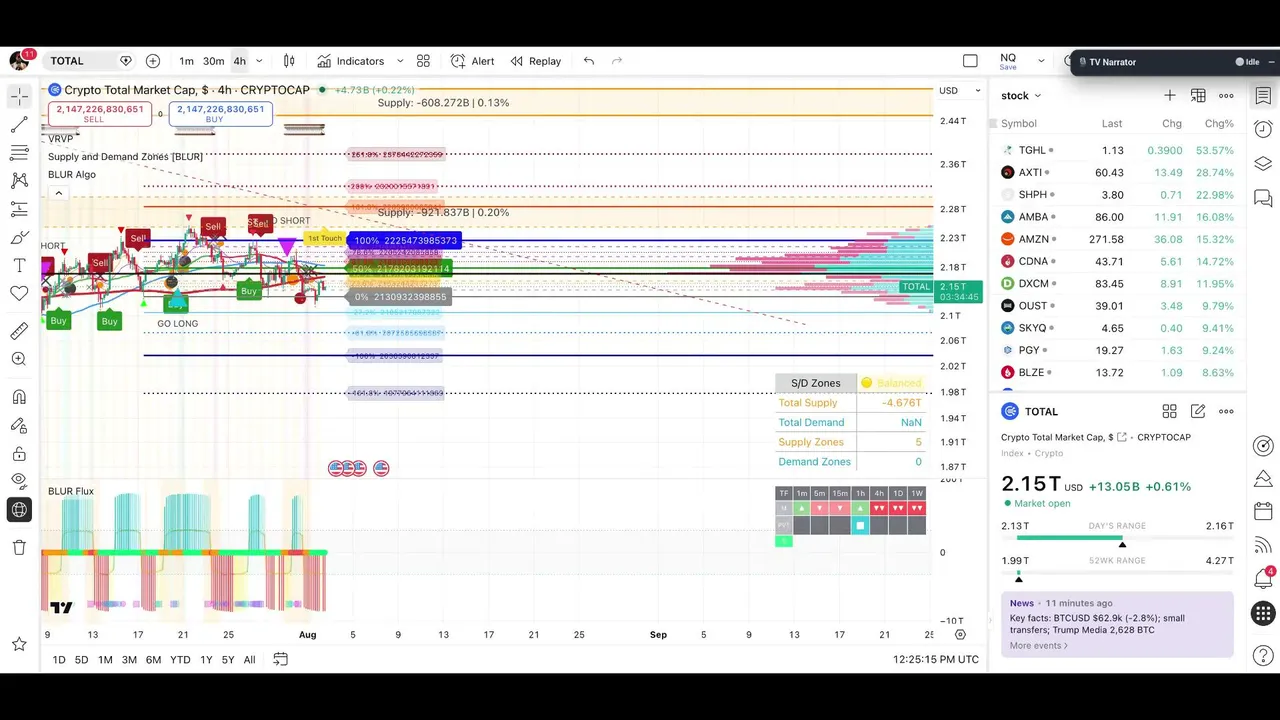
Task: Open the alerts alarm clock panel
Action: (1263, 130)
